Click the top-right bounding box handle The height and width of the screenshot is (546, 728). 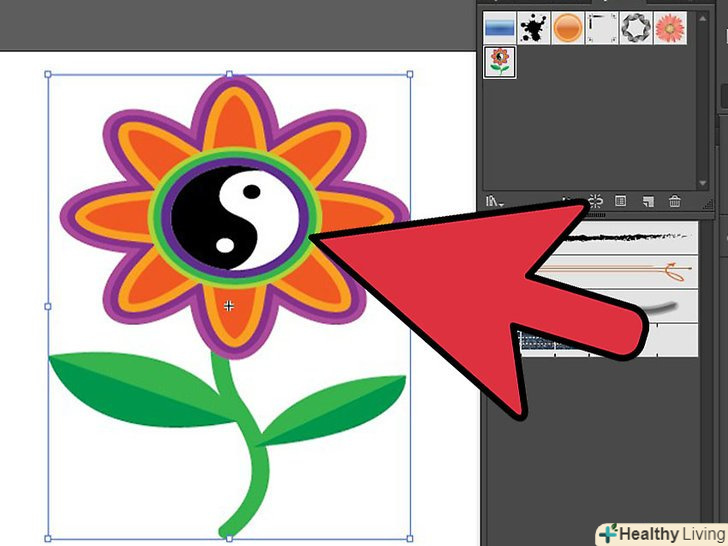click(x=410, y=75)
